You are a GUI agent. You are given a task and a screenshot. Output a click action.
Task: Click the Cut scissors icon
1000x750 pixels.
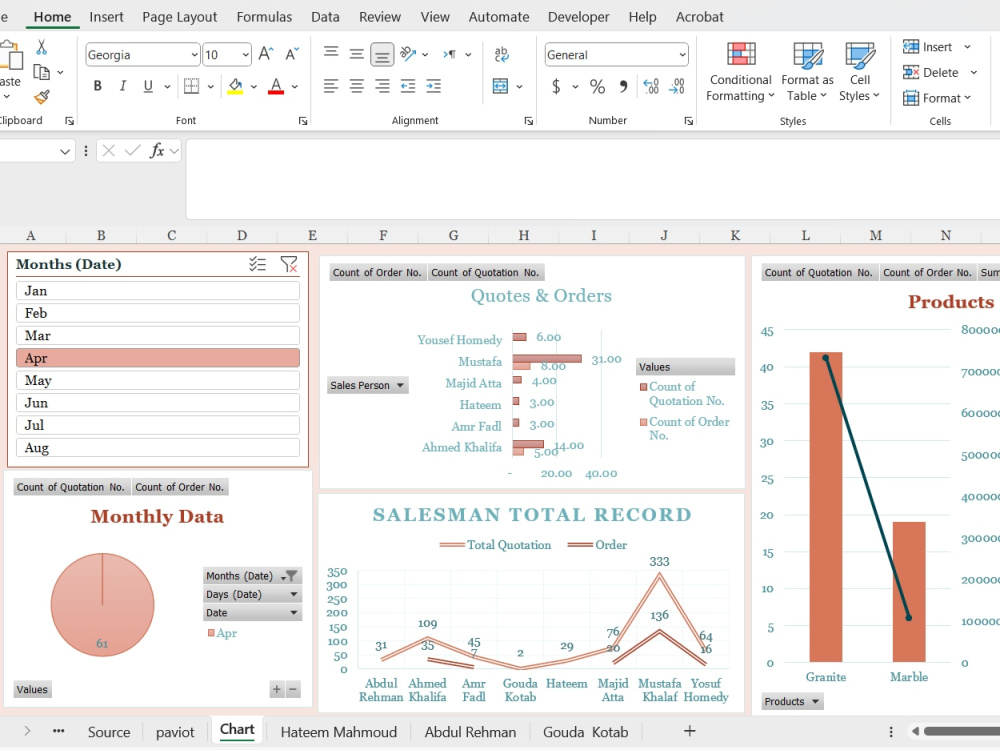[41, 47]
